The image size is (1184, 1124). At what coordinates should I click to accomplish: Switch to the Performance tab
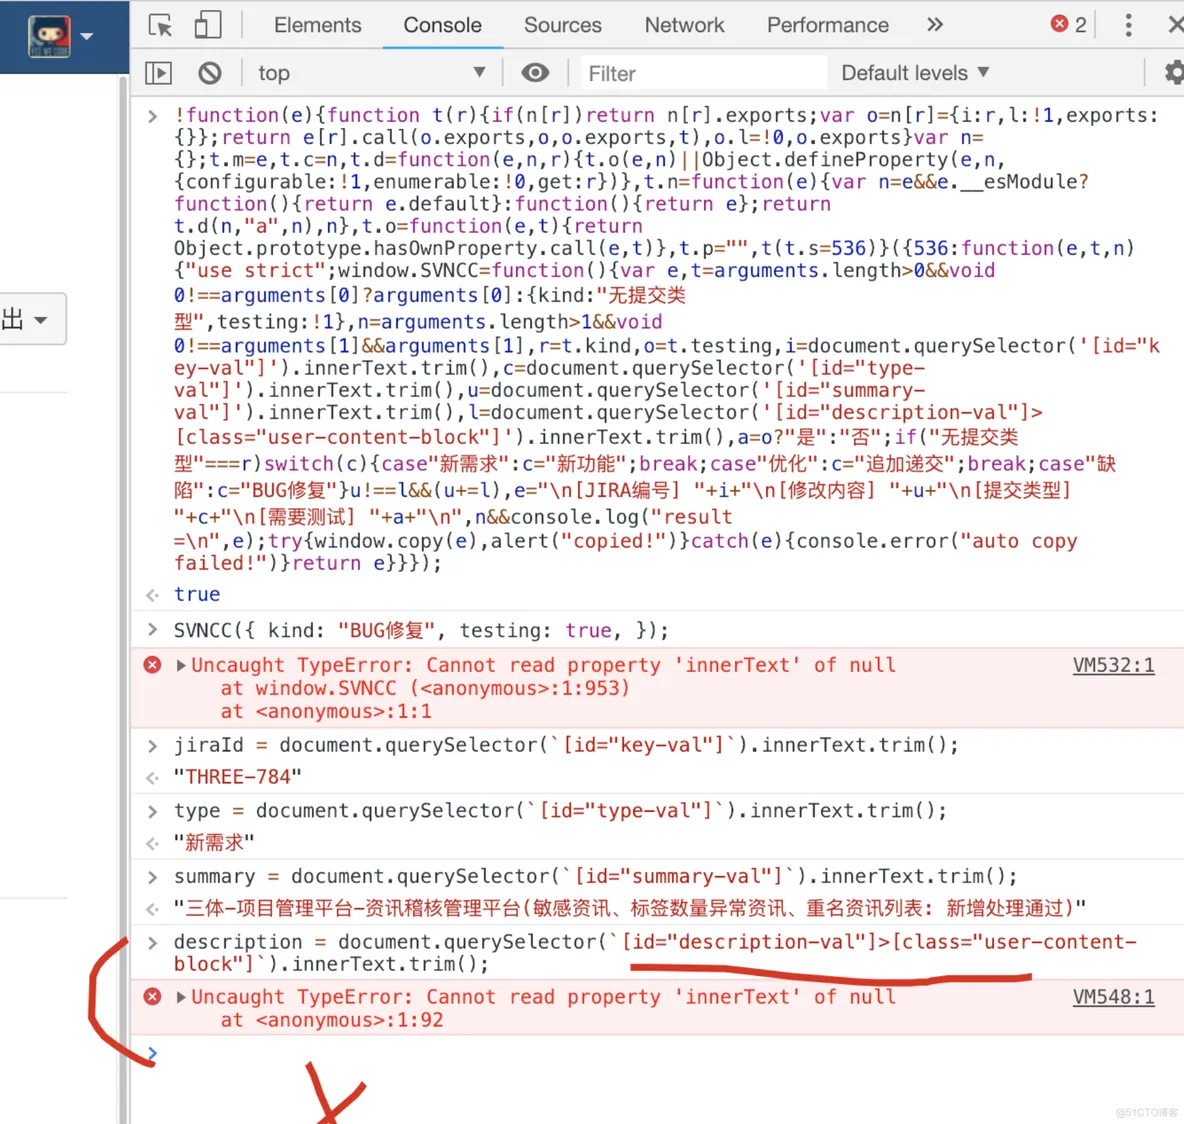828,25
